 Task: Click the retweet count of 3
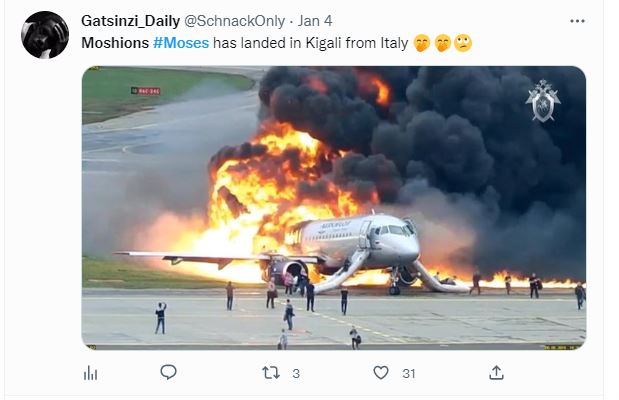[296, 373]
